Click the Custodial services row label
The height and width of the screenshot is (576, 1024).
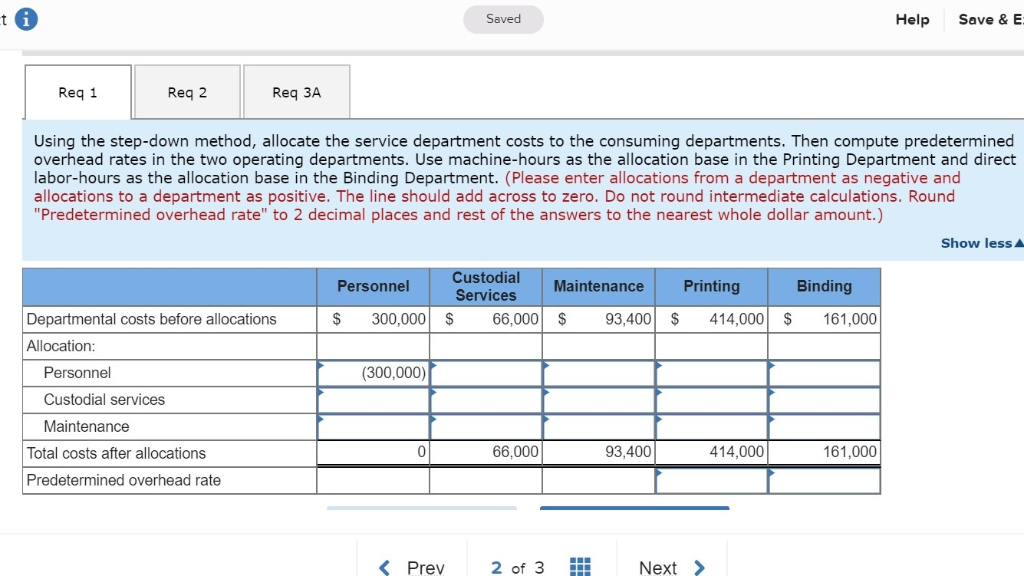104,400
